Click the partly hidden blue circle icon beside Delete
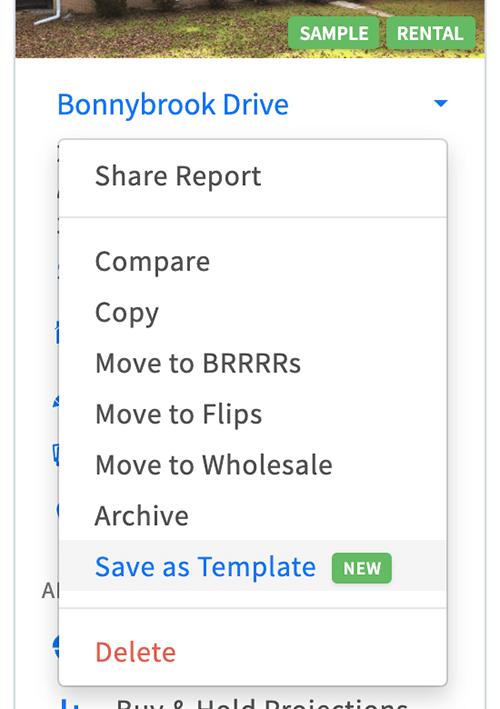Viewport: 500px width, 709px height. (x=56, y=647)
